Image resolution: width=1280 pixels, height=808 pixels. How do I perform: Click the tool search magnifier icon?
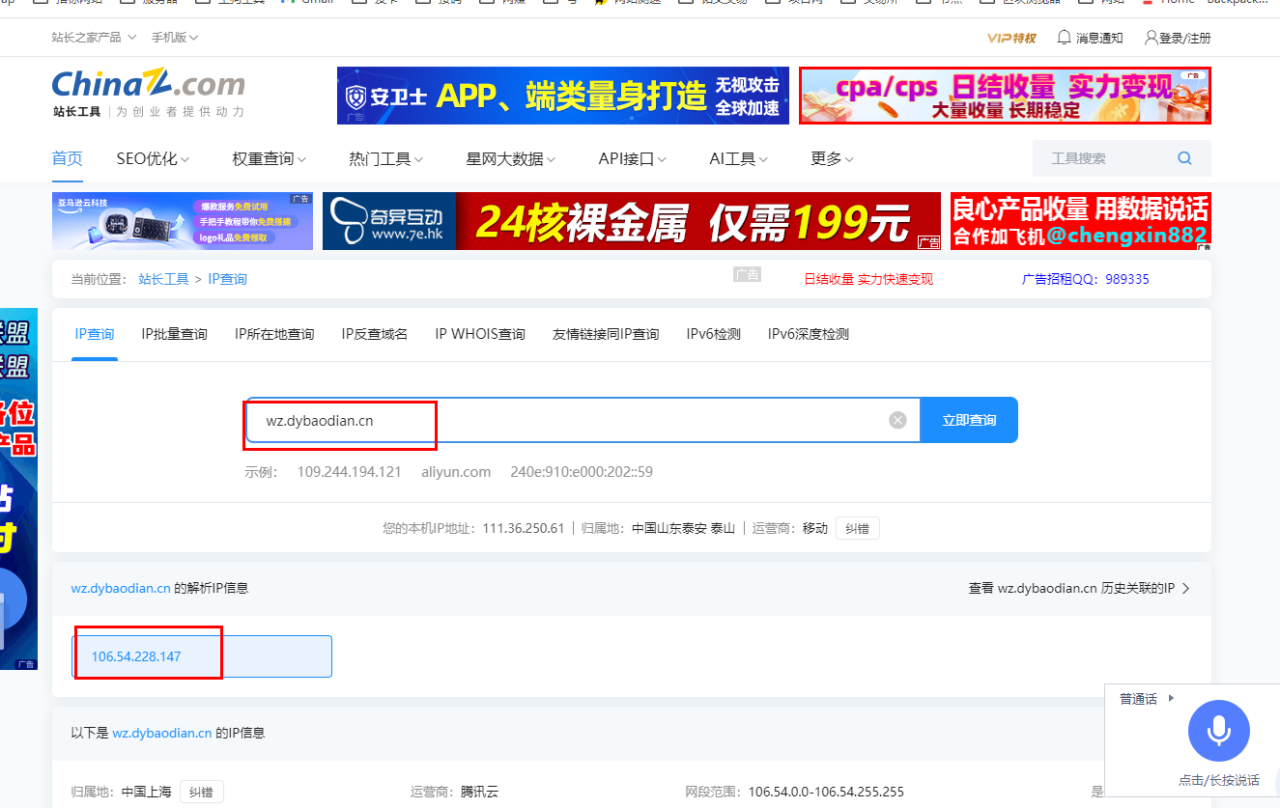click(x=1185, y=158)
